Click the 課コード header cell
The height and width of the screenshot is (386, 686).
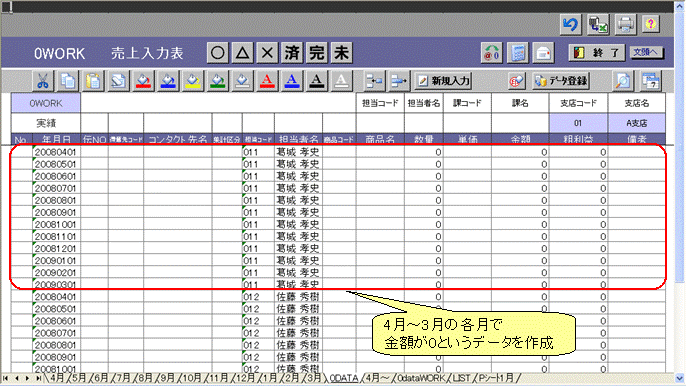click(x=467, y=103)
